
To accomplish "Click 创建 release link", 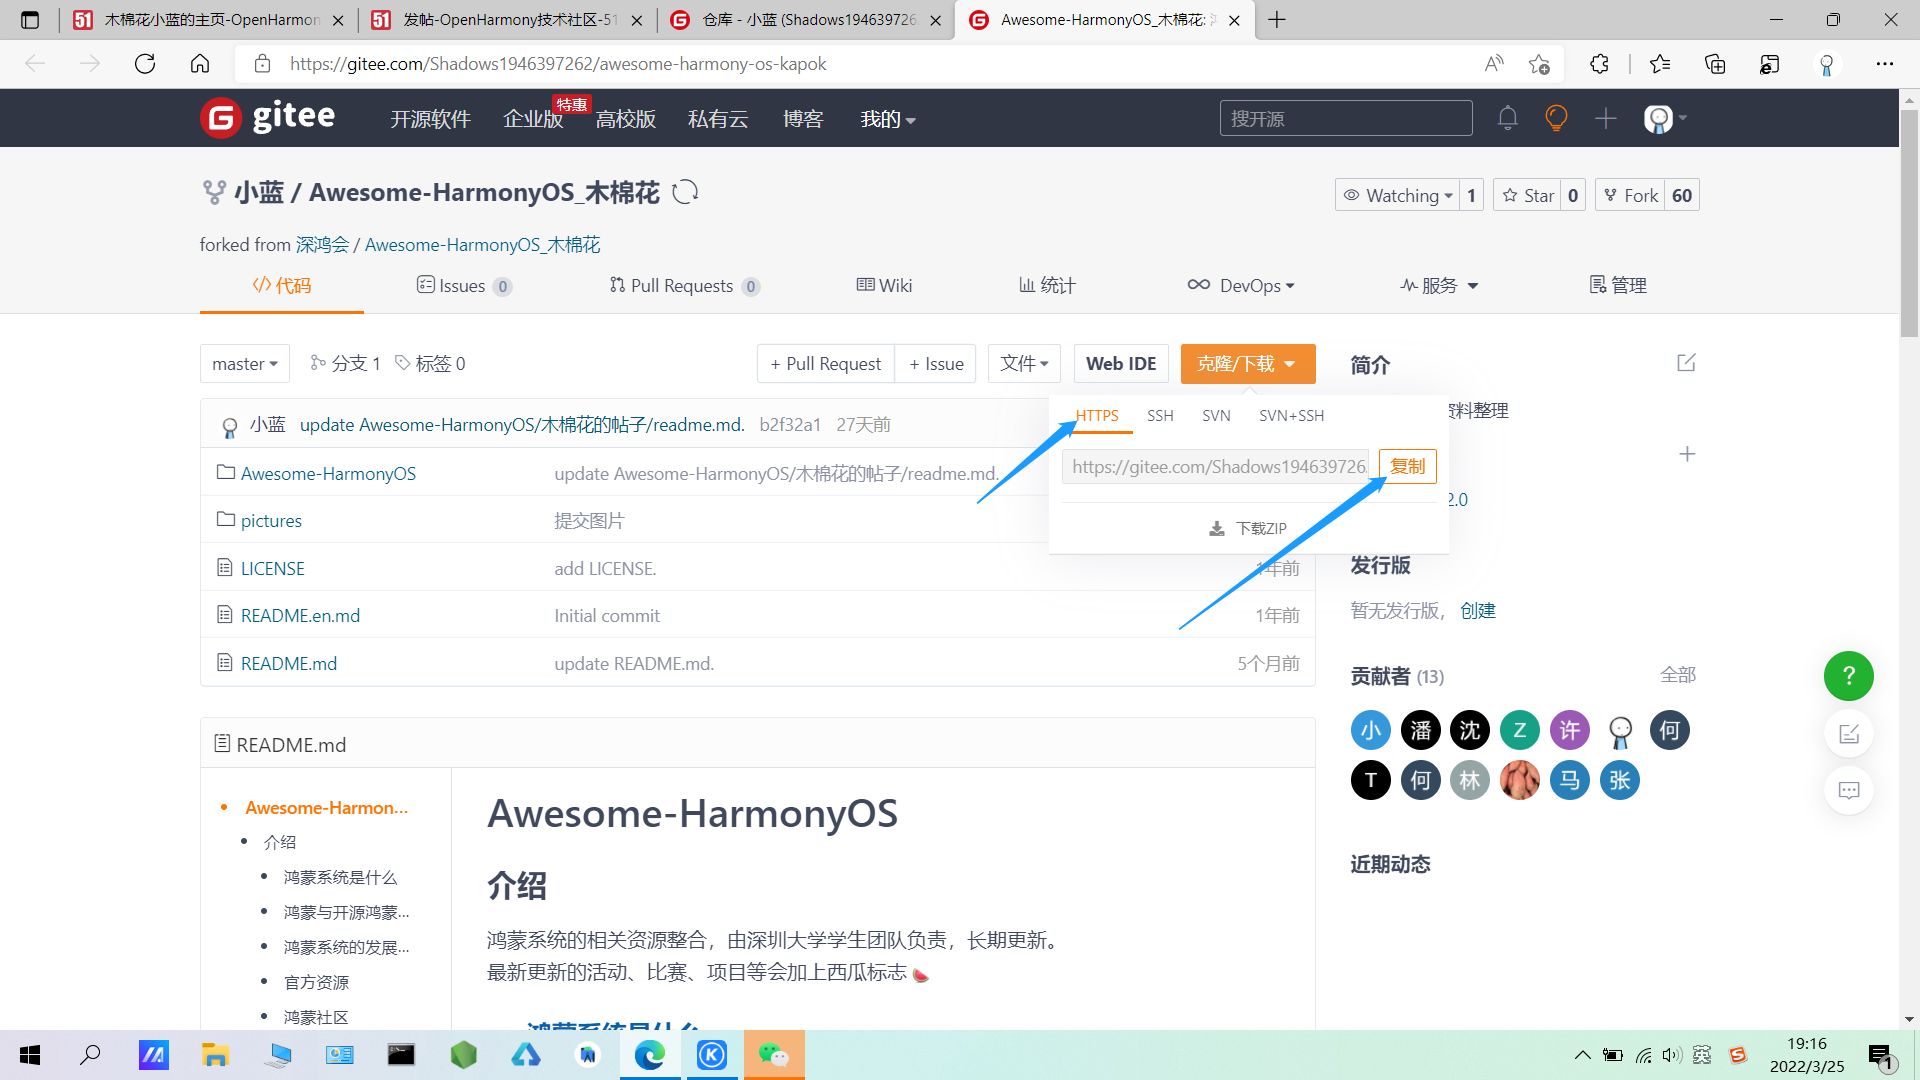I will pyautogui.click(x=1478, y=611).
